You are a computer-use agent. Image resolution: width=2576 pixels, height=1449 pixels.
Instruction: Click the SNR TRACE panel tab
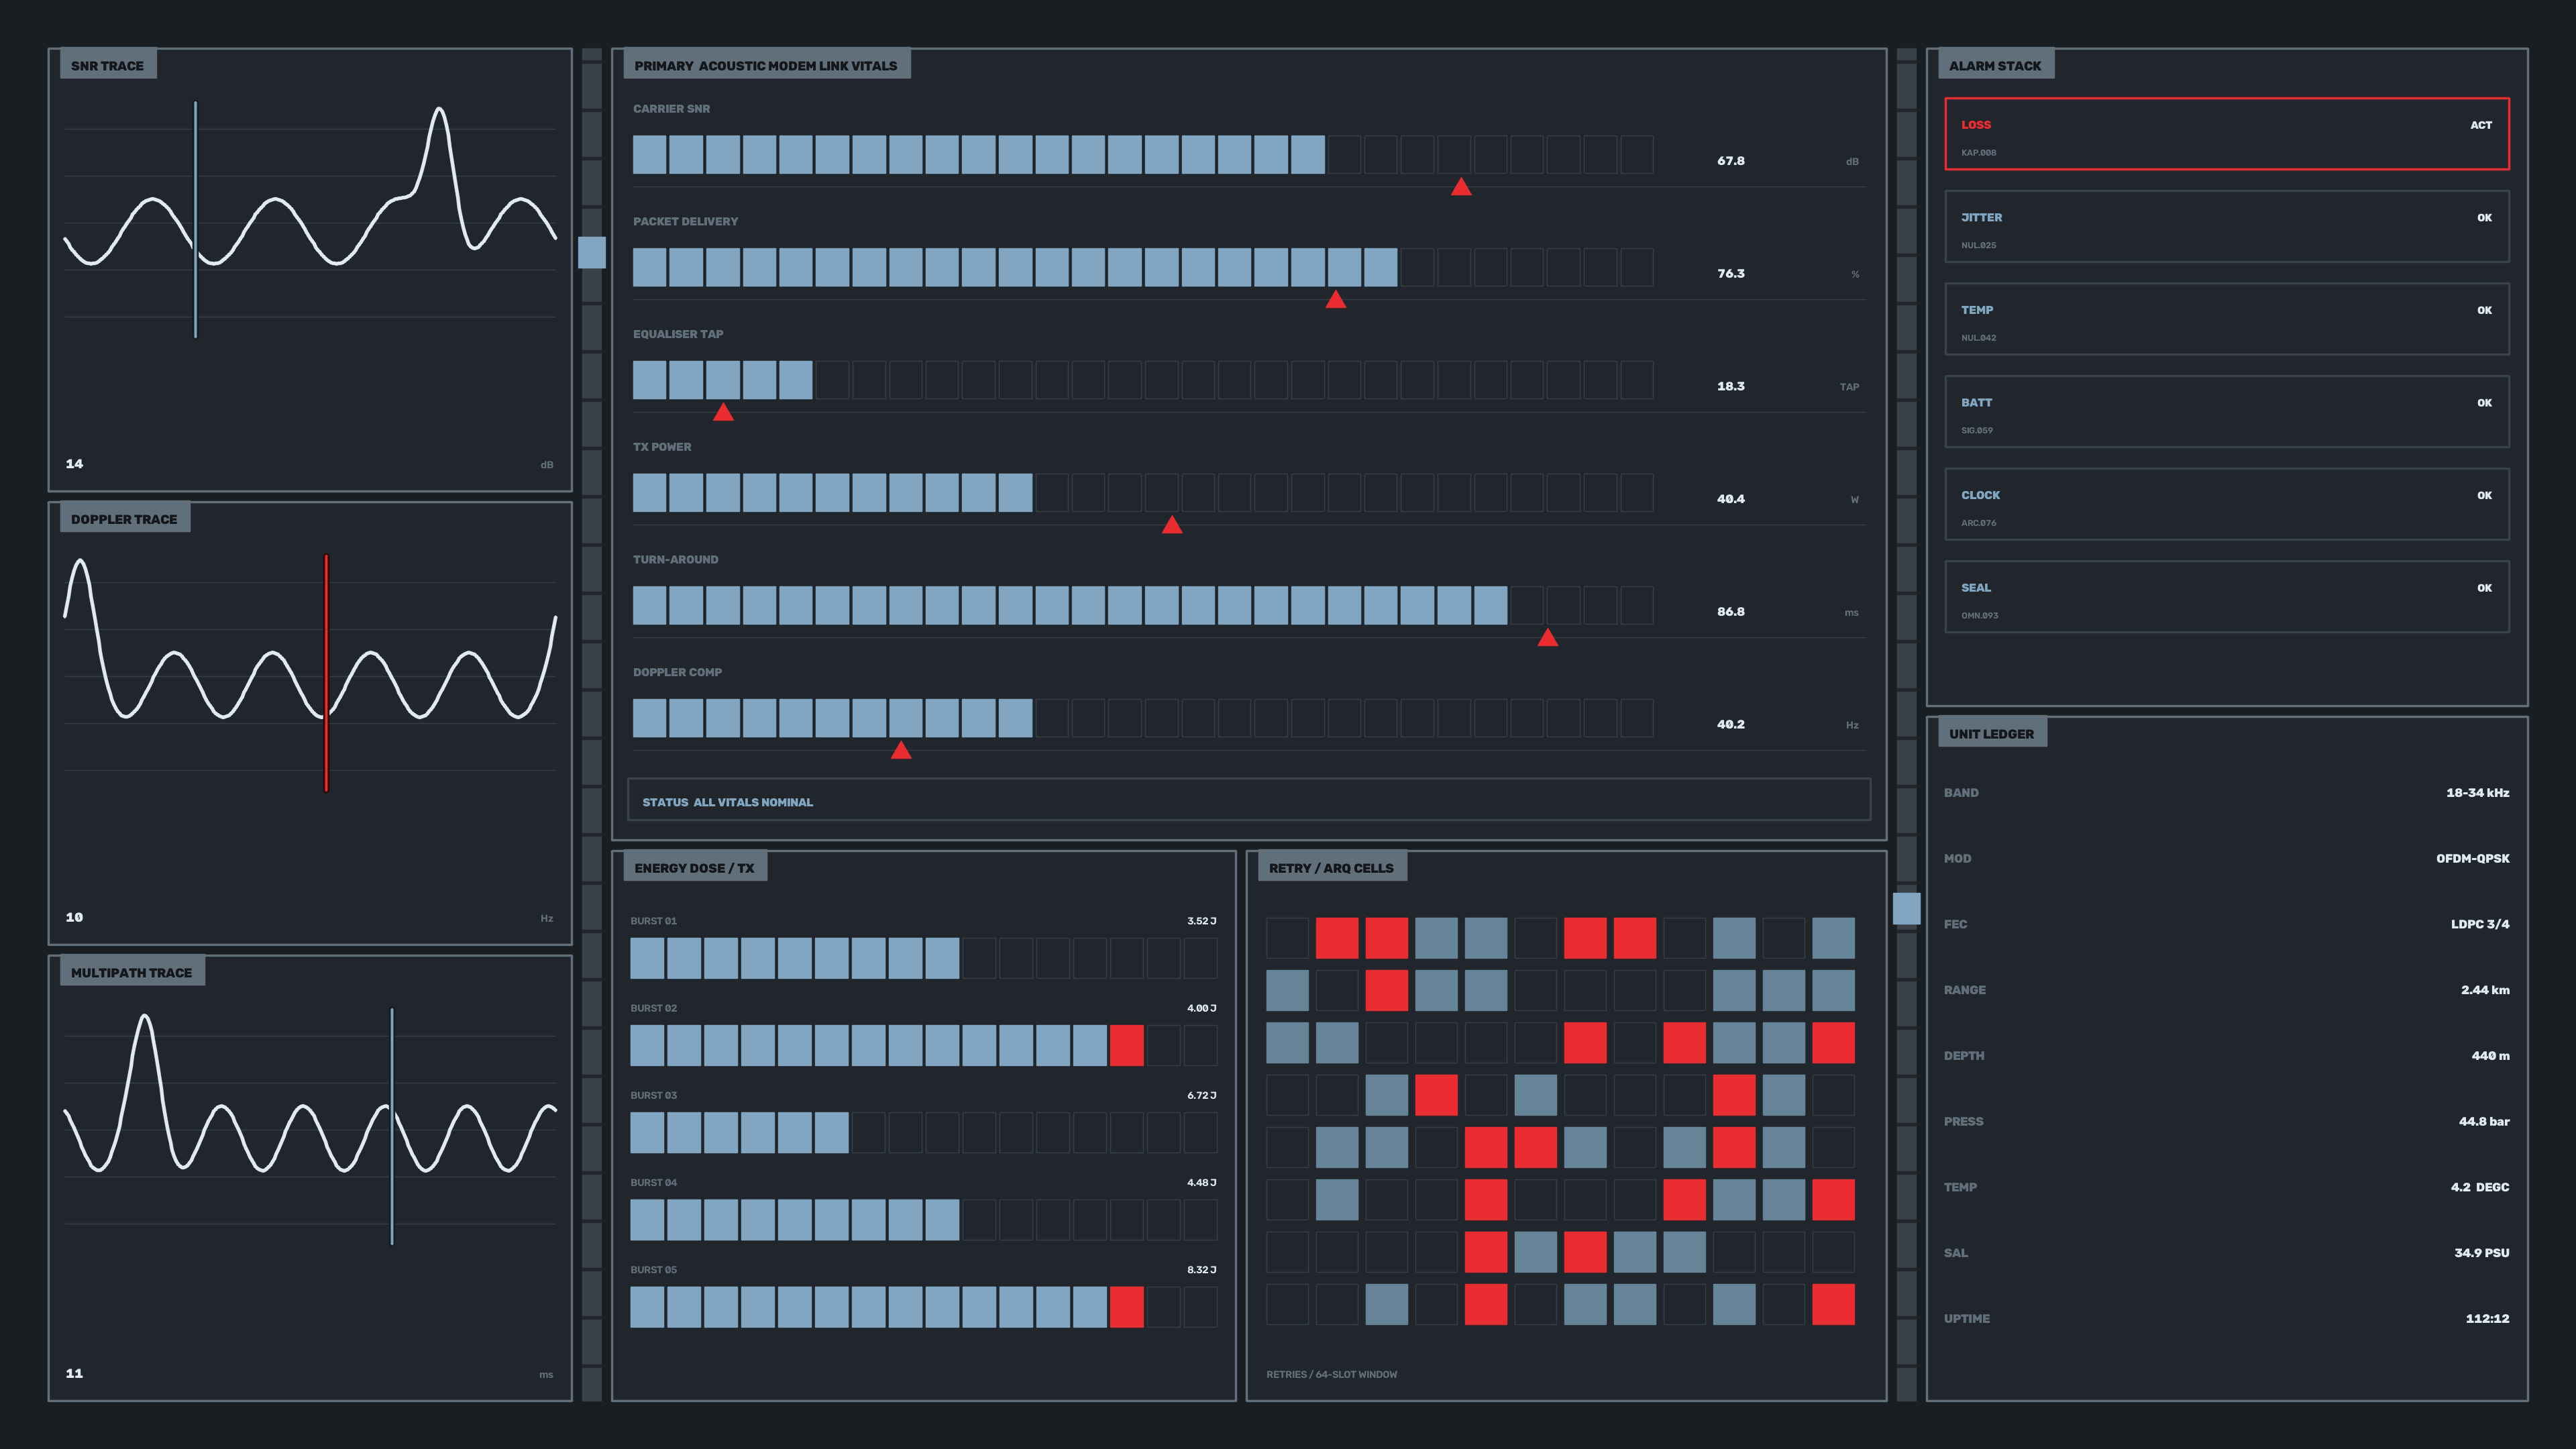(107, 65)
